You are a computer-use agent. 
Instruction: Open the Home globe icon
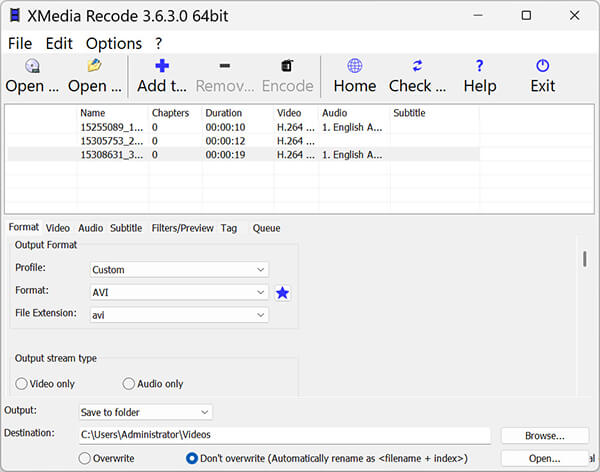[x=355, y=66]
